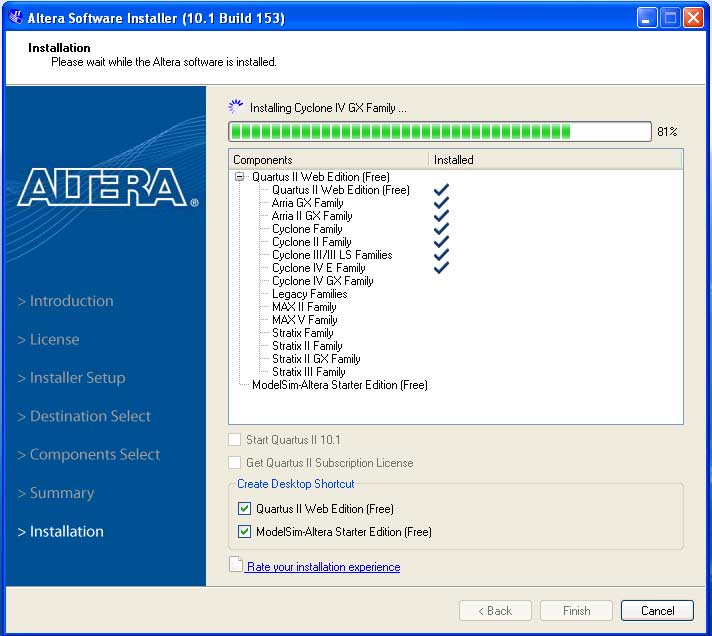Viewport: 712px width, 636px height.
Task: Open the Rate your installation experience link
Action: (323, 567)
